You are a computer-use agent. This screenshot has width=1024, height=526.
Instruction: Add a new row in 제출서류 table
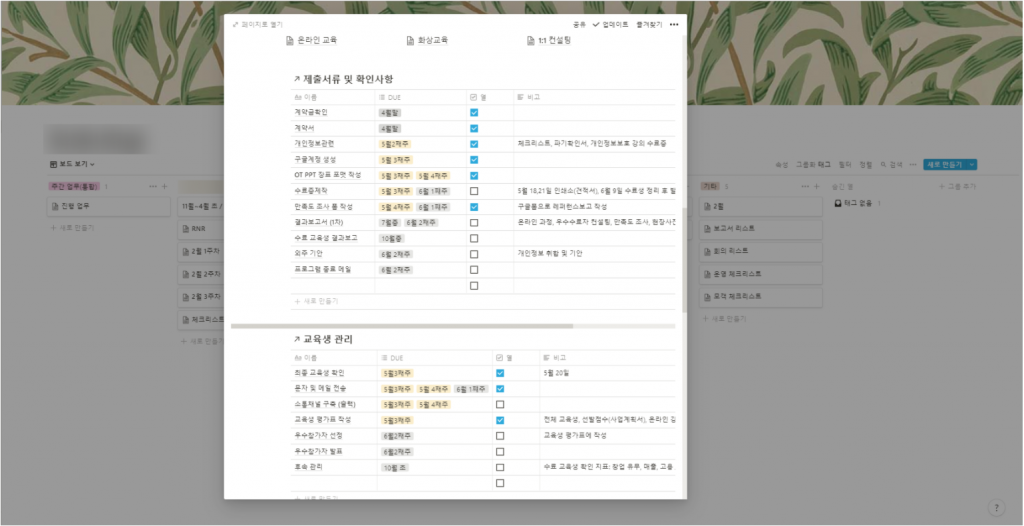pyautogui.click(x=317, y=301)
